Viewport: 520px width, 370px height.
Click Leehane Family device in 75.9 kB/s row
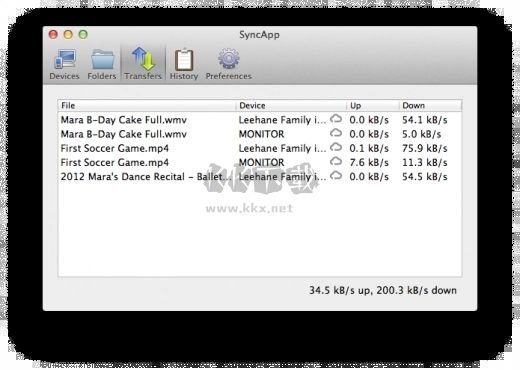[283, 148]
